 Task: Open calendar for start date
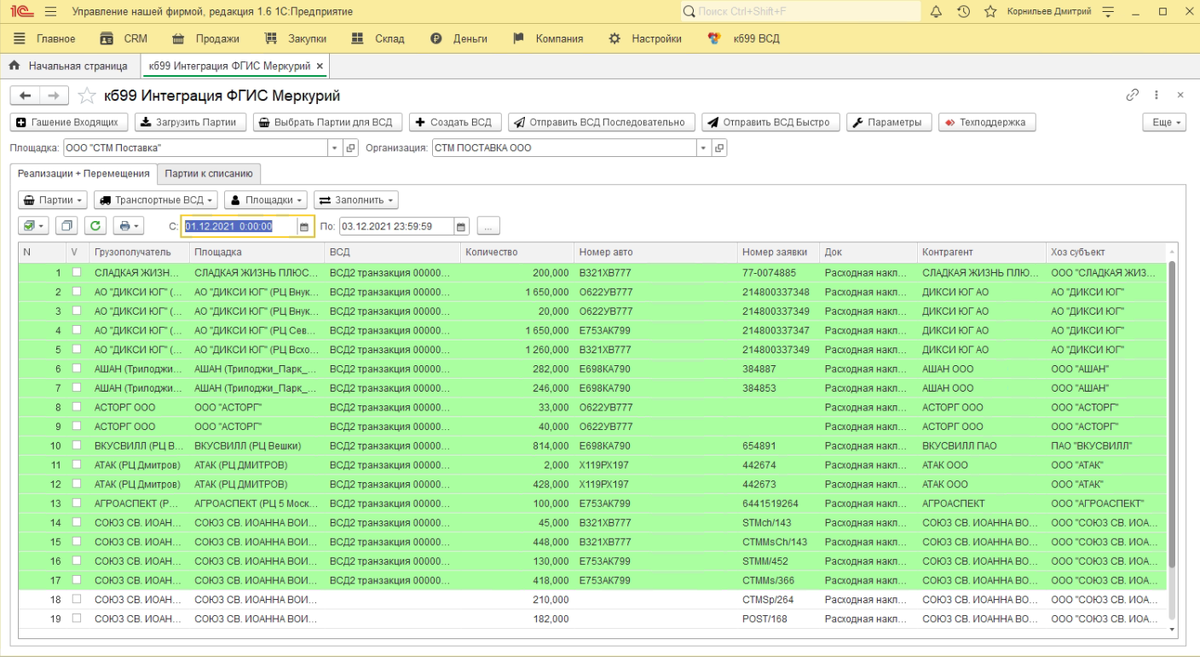305,226
